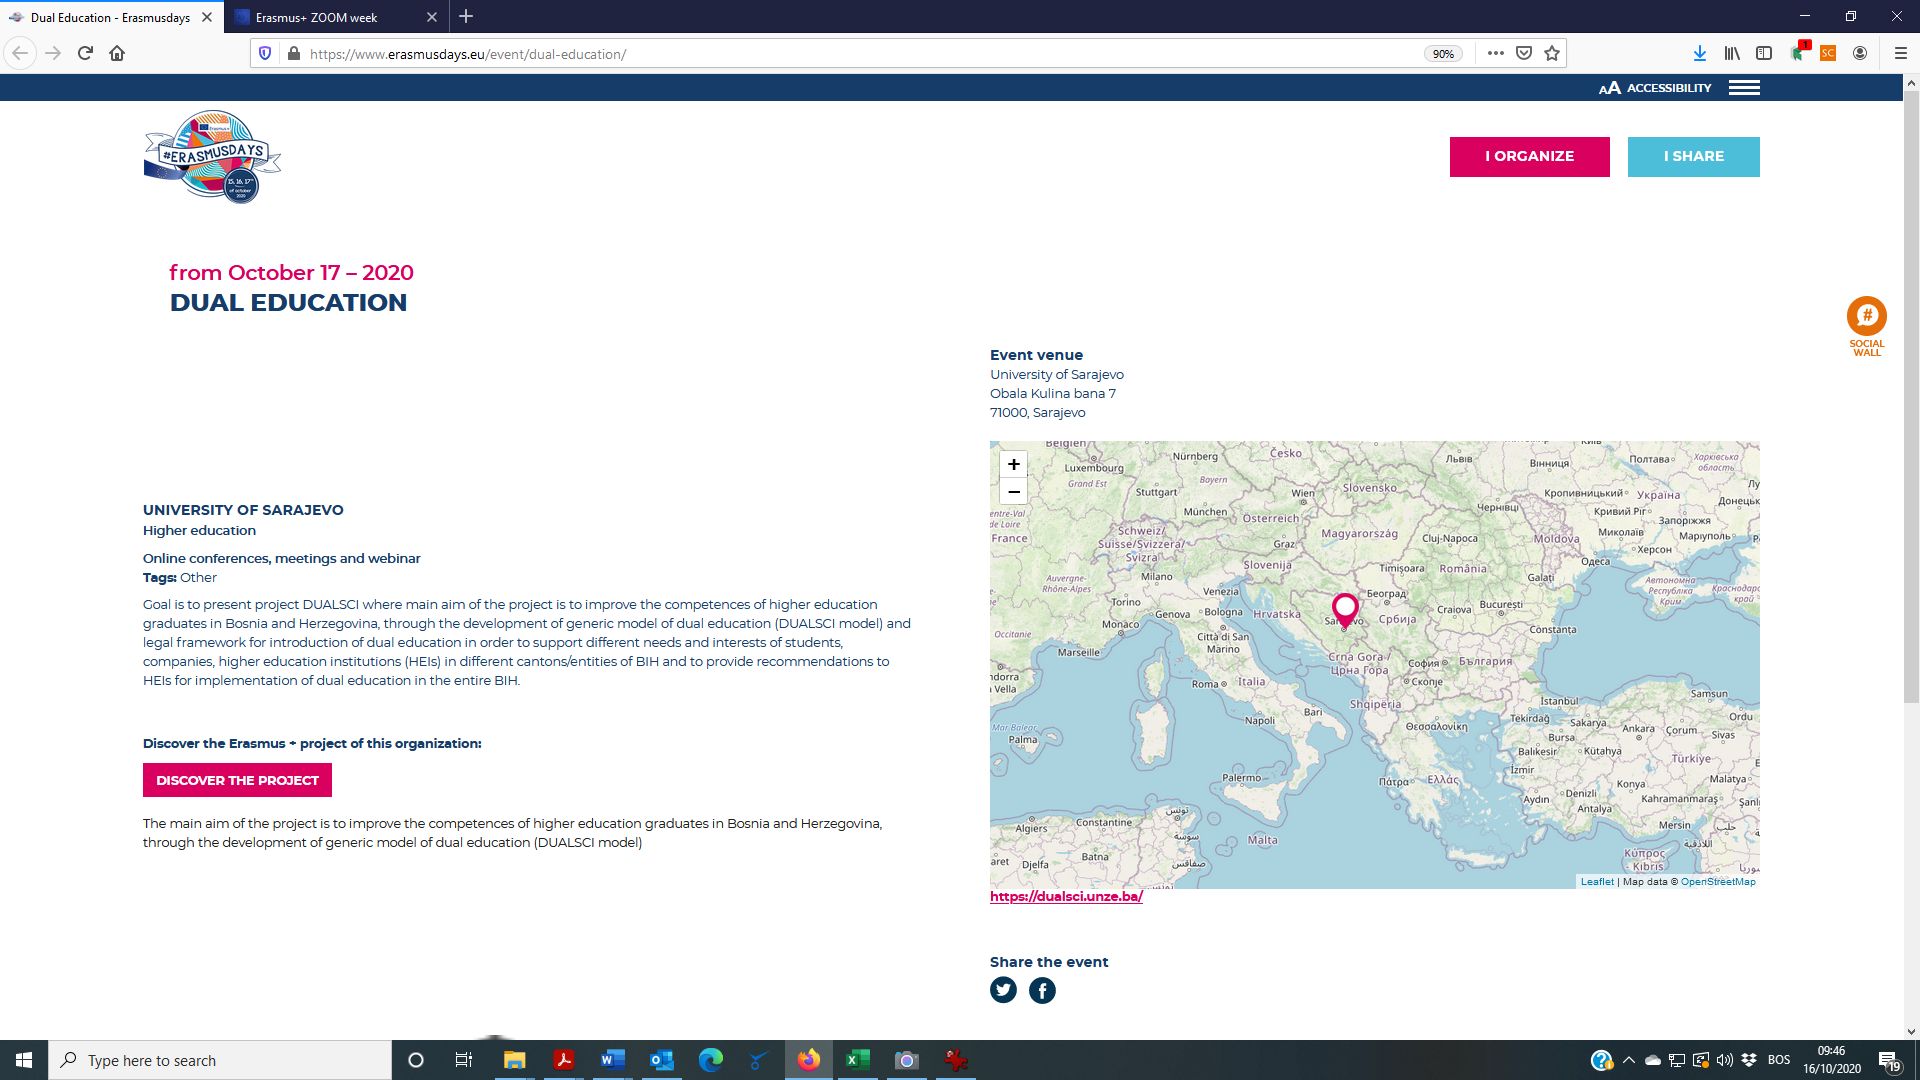Viewport: 1920px width, 1080px height.
Task: Click the #ERASMUSDAYS logo
Action: [x=212, y=157]
